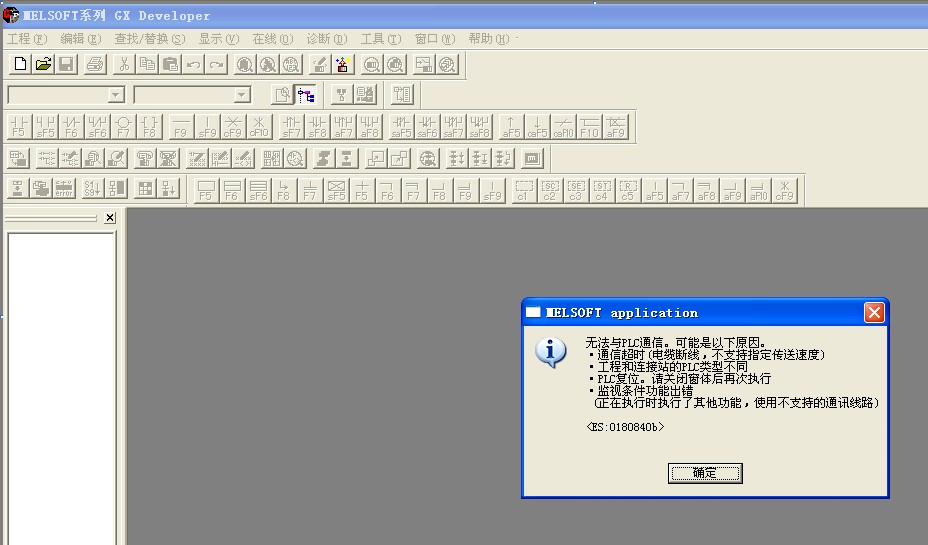
Task: Open the 工程 (Project) menu
Action: [x=27, y=39]
